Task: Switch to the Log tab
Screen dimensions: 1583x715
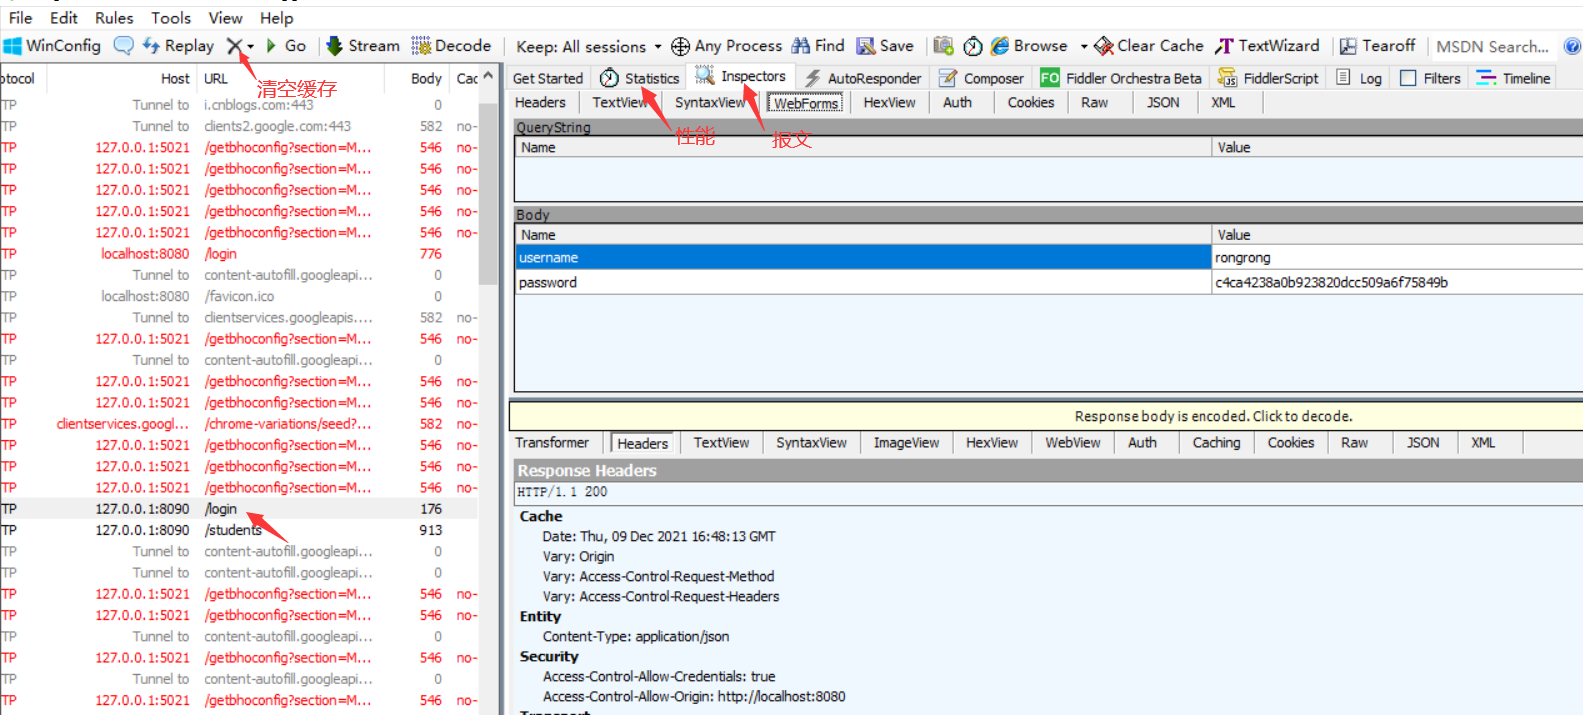Action: click(x=1360, y=78)
